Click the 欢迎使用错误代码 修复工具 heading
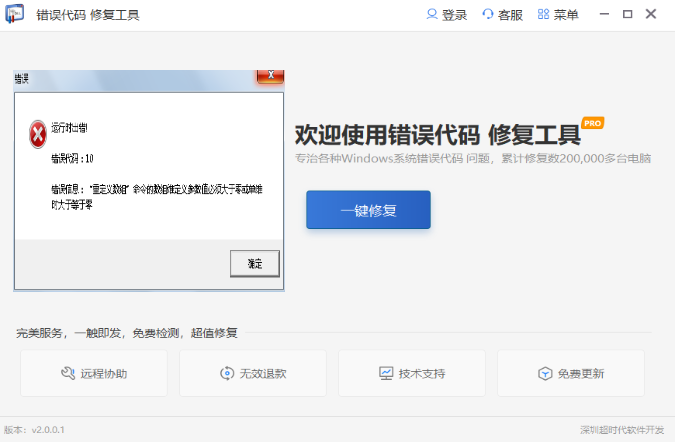Viewport: 675px width, 444px height. (x=438, y=135)
